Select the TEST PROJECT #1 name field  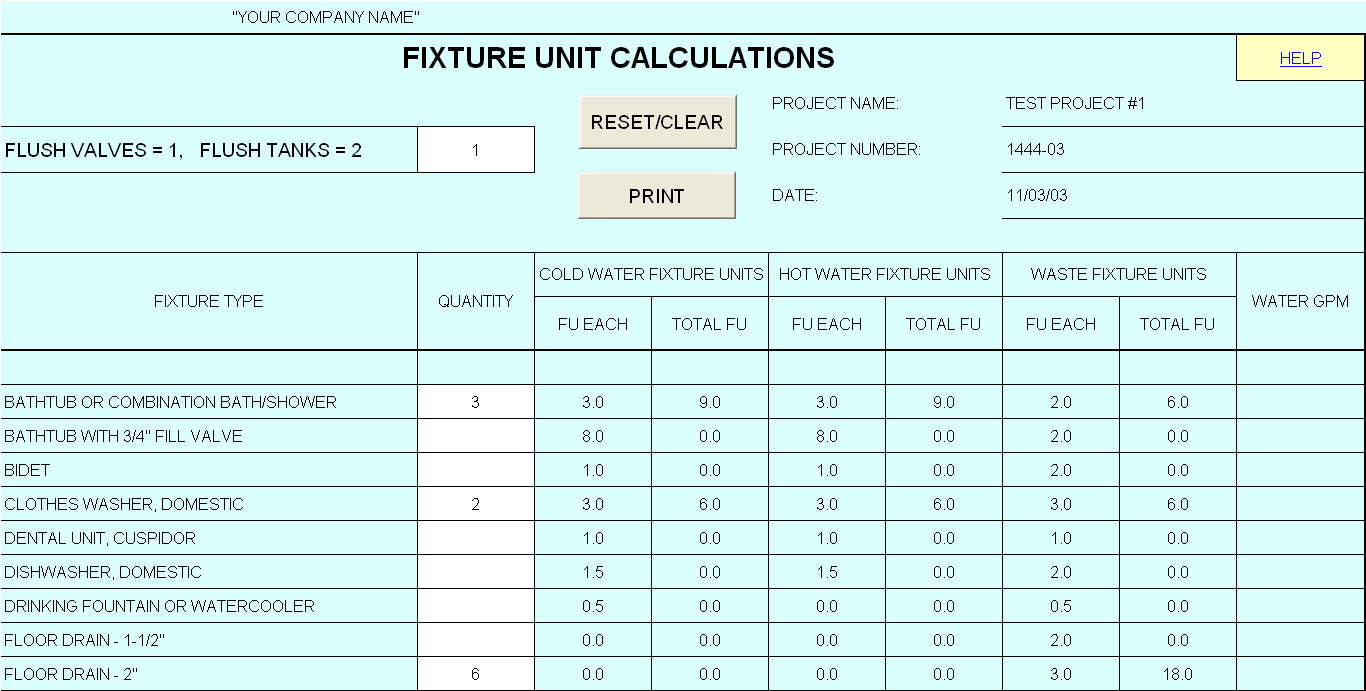coord(1184,103)
